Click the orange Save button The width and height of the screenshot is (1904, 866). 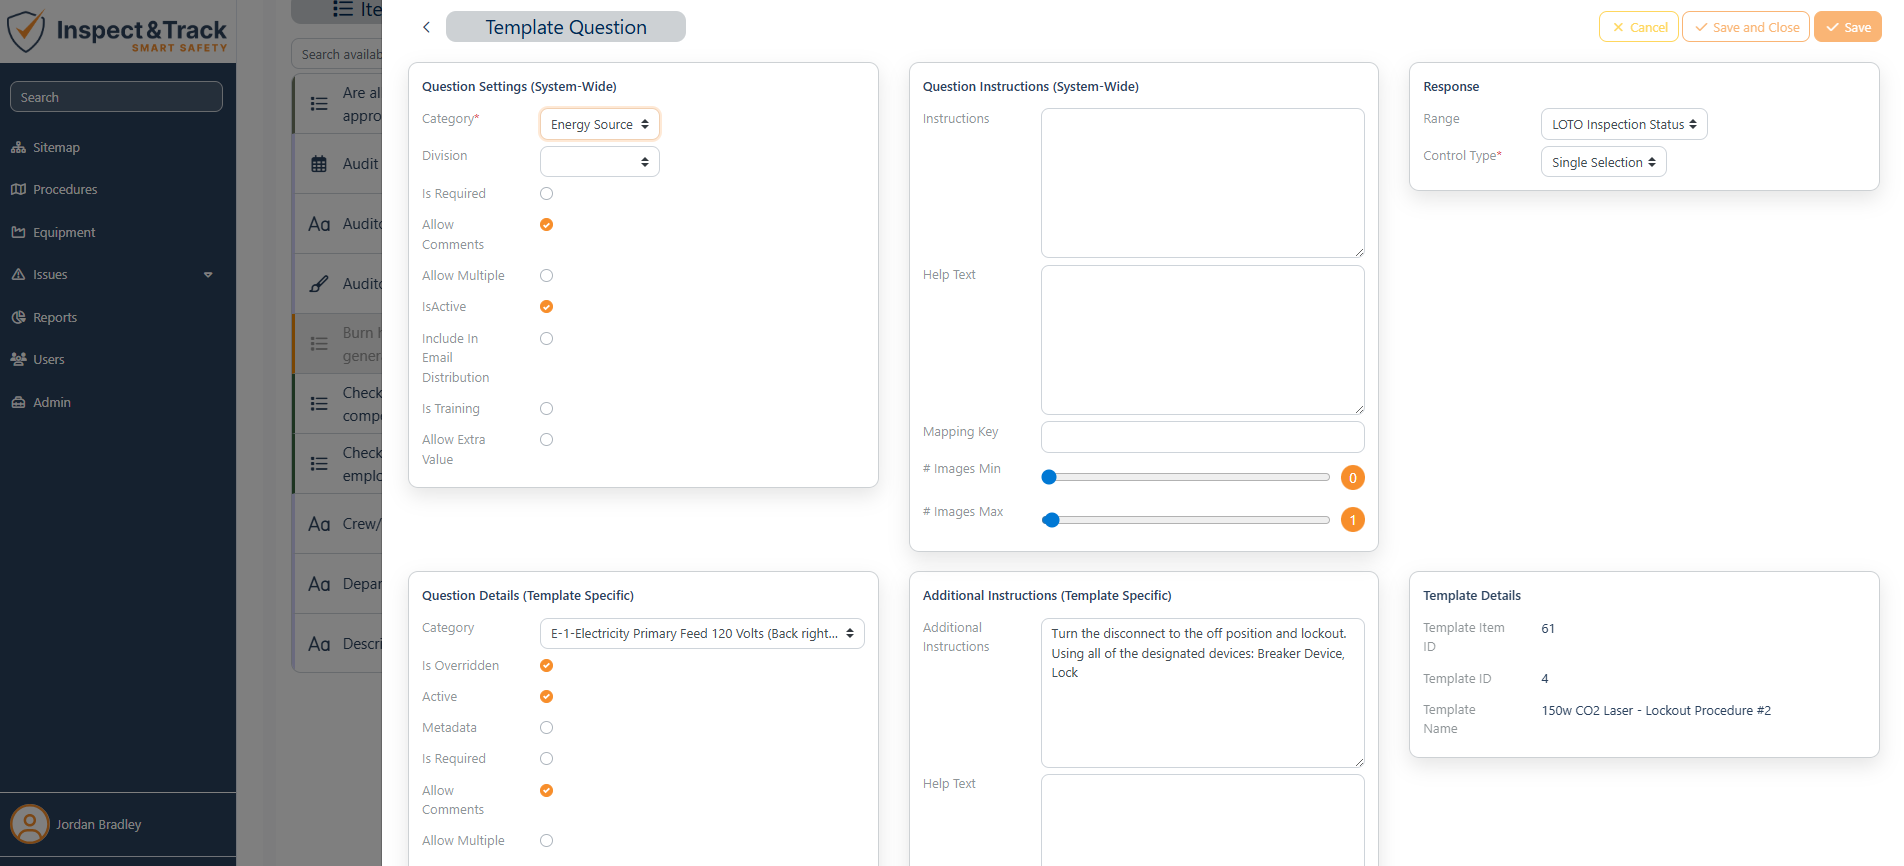[1848, 27]
